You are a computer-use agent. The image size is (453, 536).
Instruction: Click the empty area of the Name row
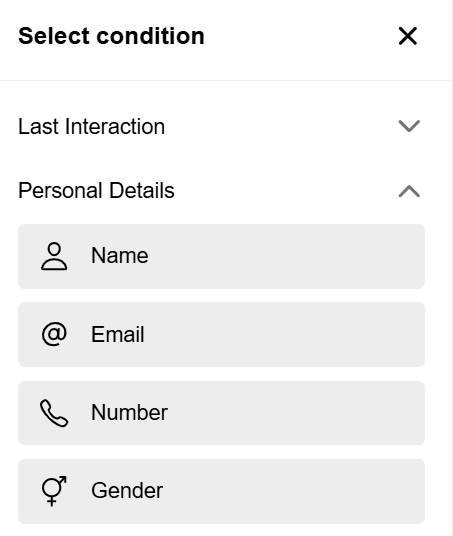286,256
